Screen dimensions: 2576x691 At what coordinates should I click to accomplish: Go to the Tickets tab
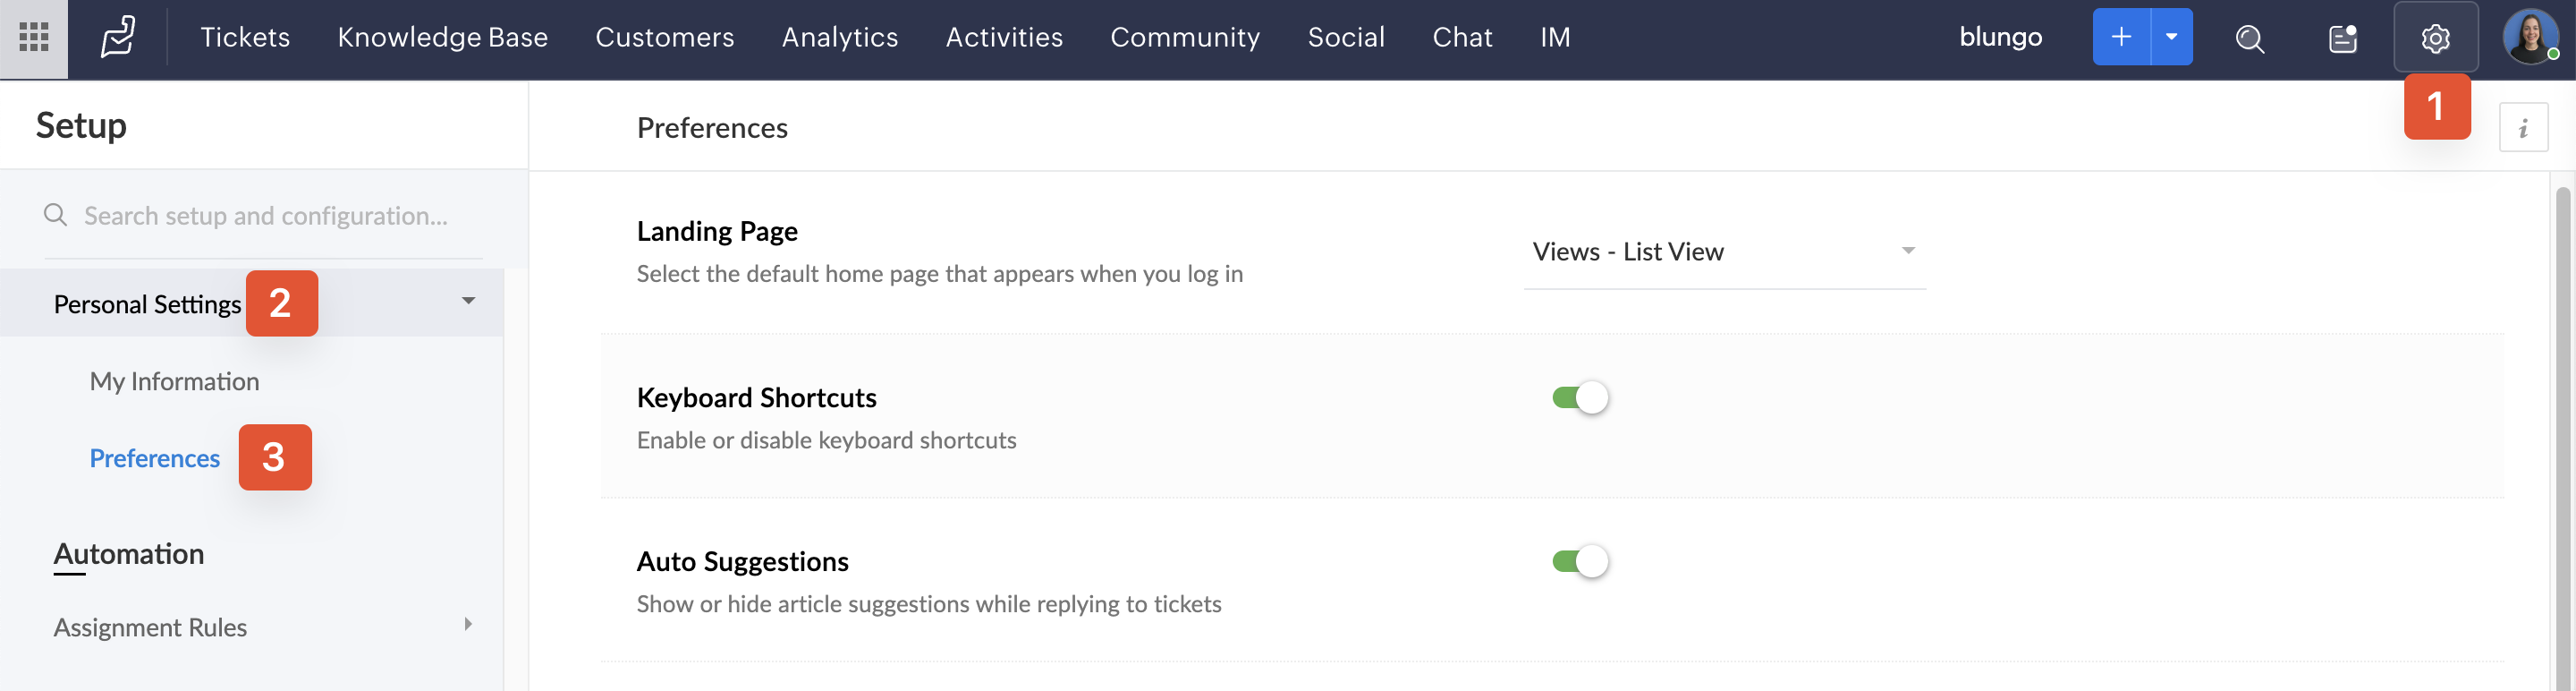coord(245,38)
